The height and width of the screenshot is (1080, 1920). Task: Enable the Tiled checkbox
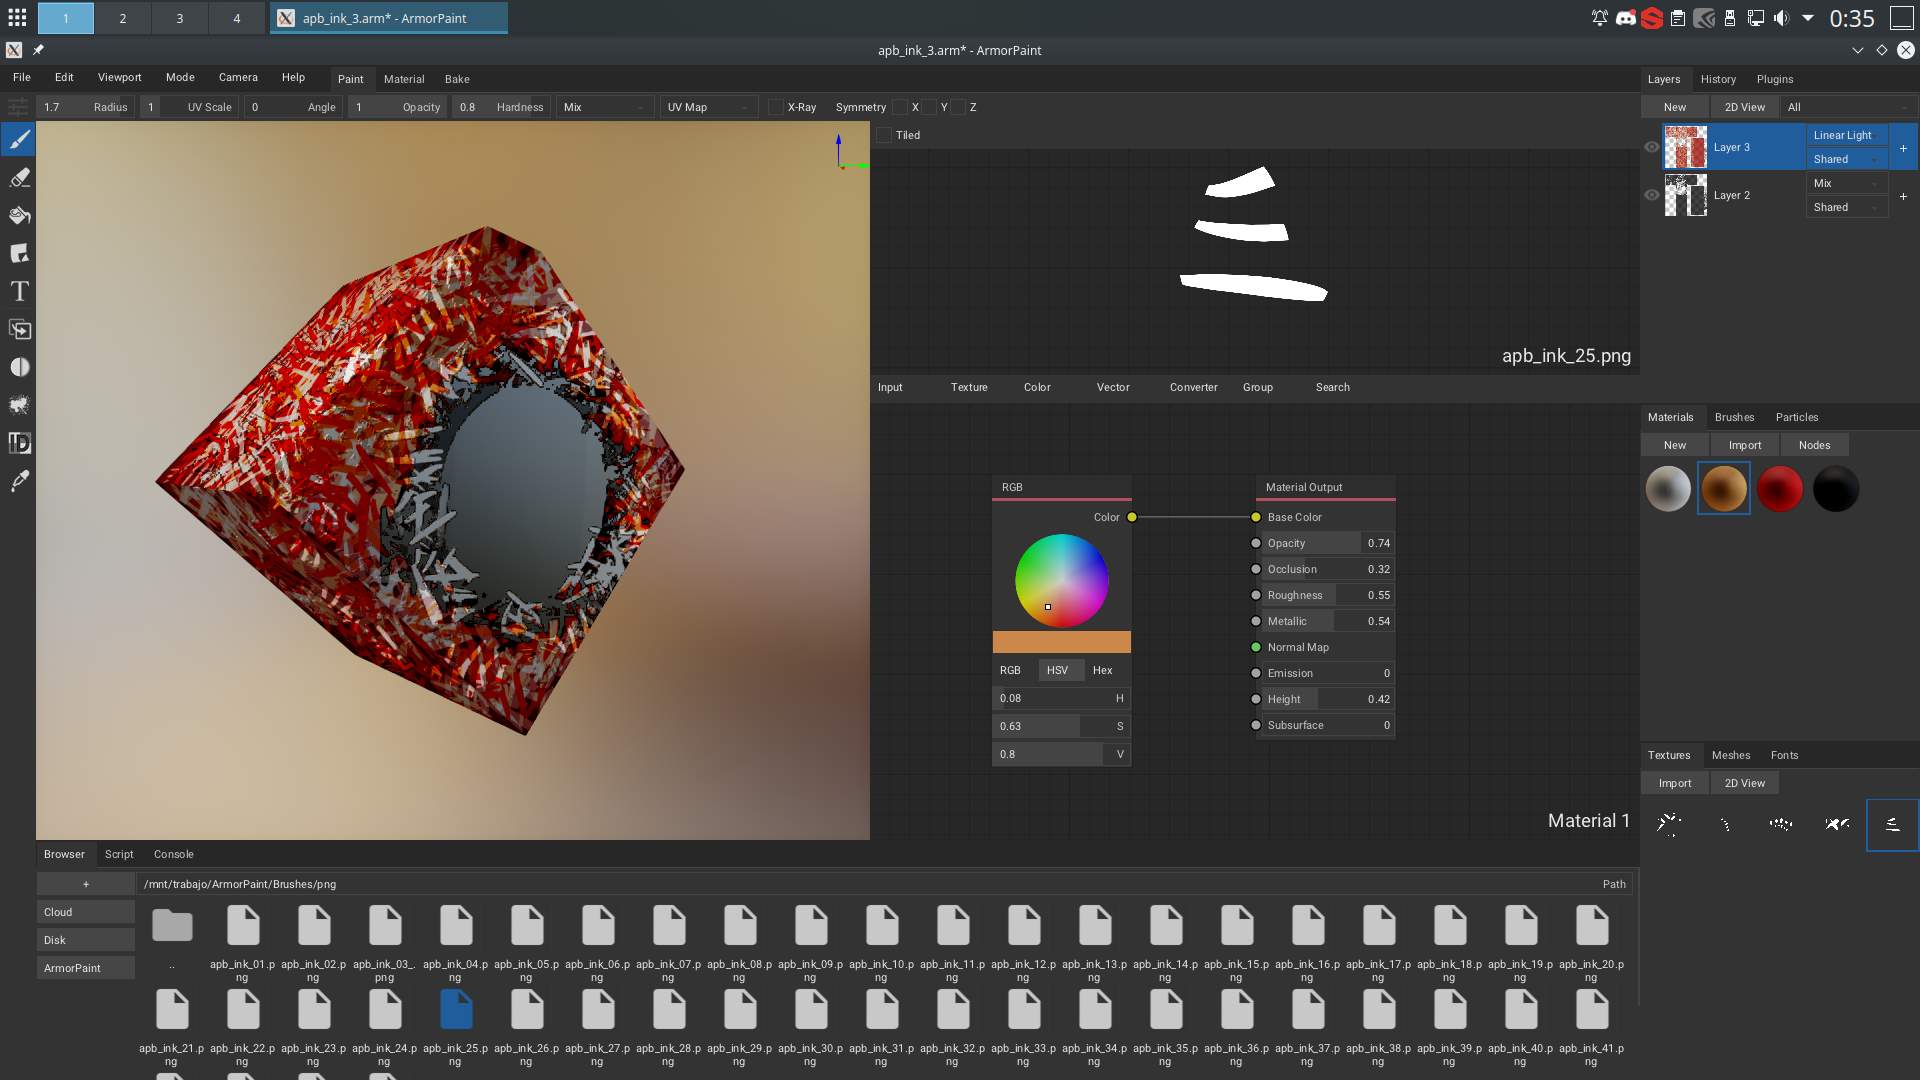click(884, 135)
